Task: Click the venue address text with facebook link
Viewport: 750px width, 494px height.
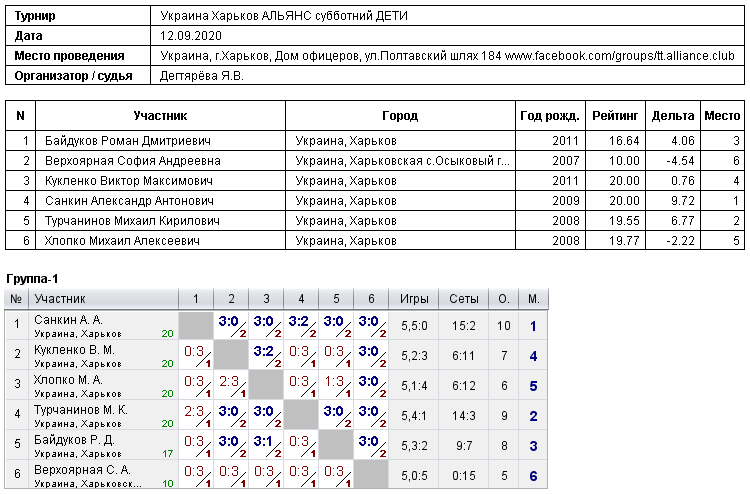Action: [447, 56]
